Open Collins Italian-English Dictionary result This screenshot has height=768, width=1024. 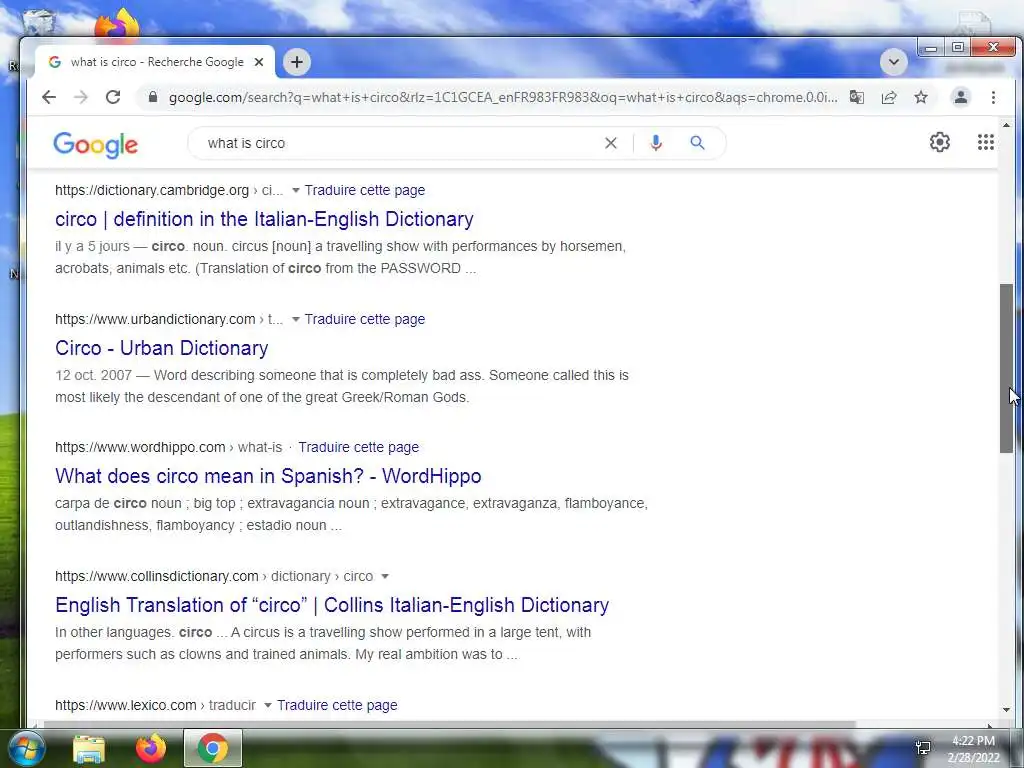tap(332, 605)
